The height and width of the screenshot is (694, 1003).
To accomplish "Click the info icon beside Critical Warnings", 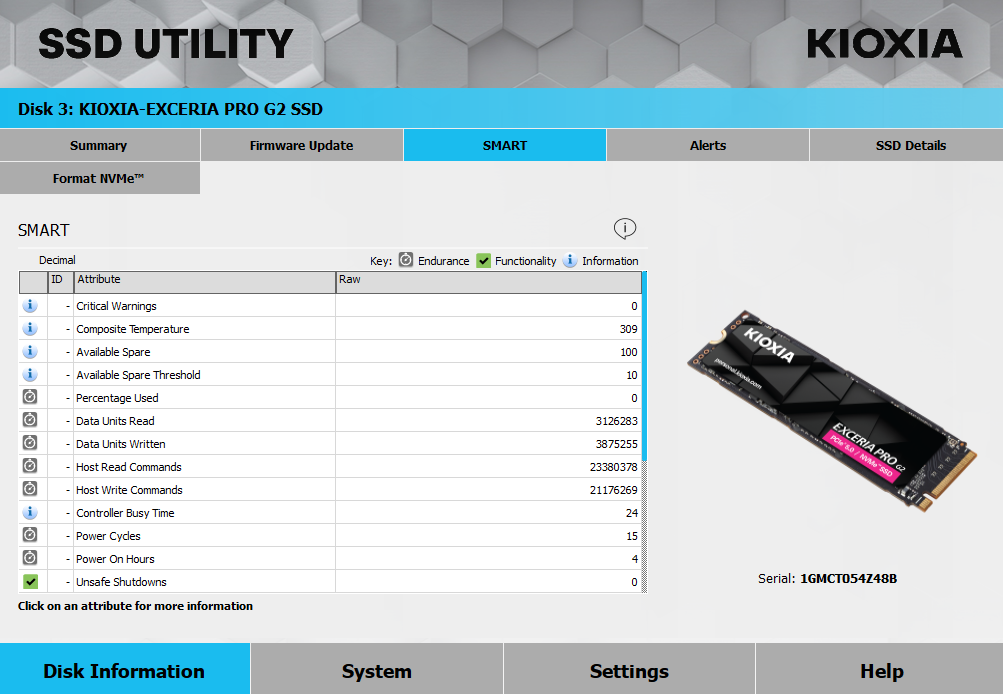I will point(29,306).
